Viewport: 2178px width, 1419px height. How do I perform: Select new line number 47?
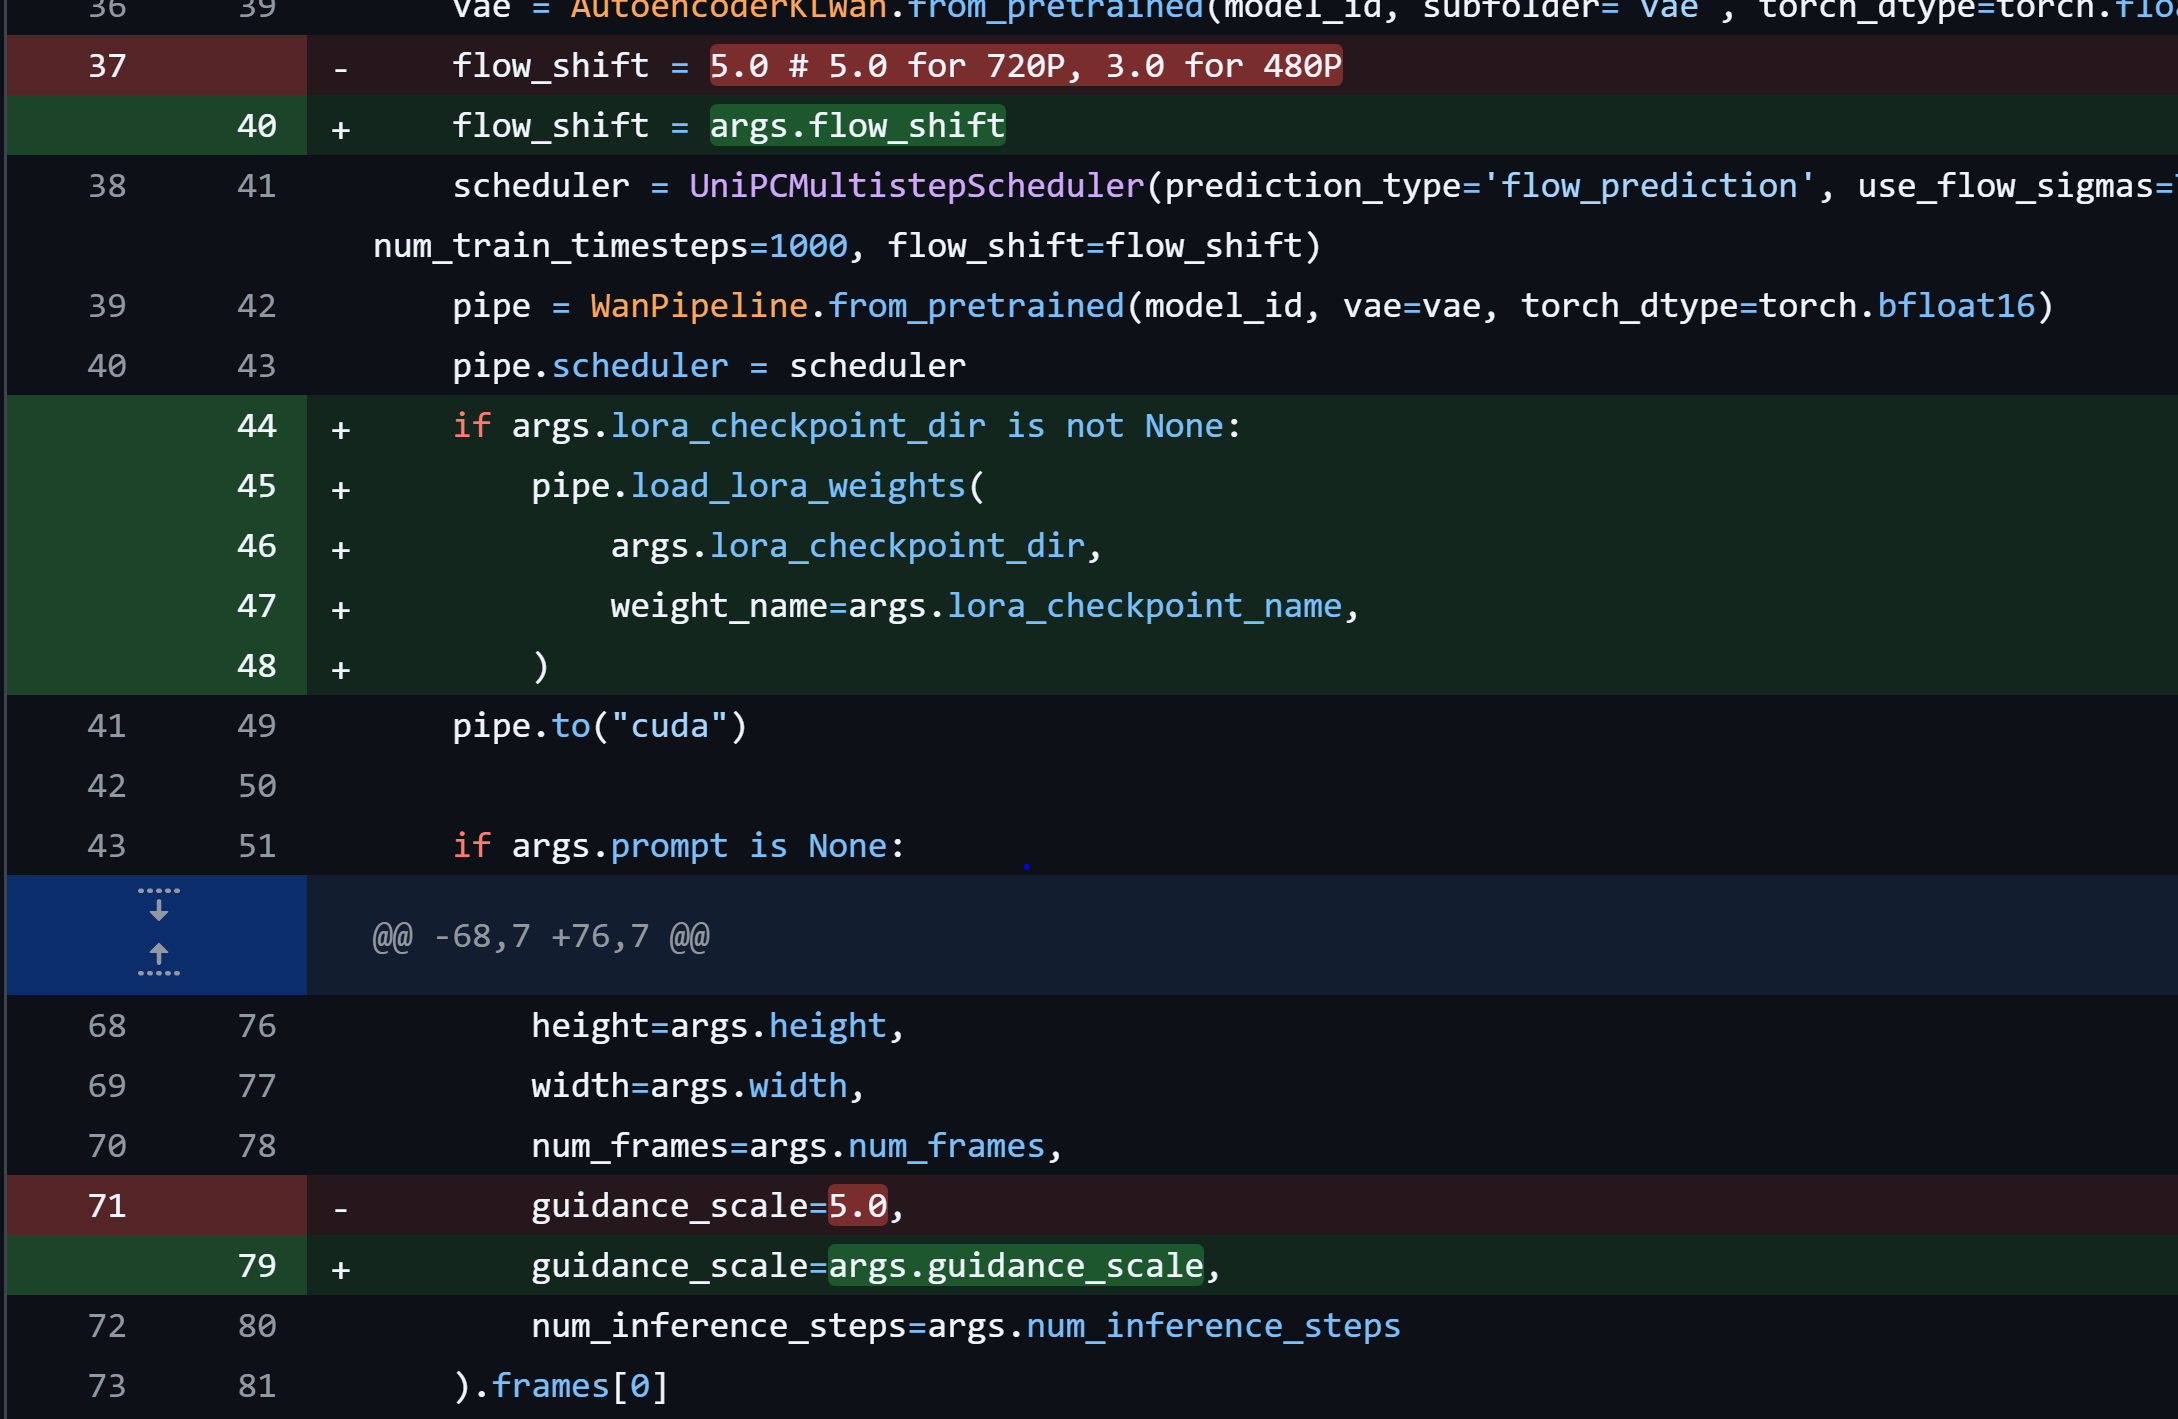257,606
